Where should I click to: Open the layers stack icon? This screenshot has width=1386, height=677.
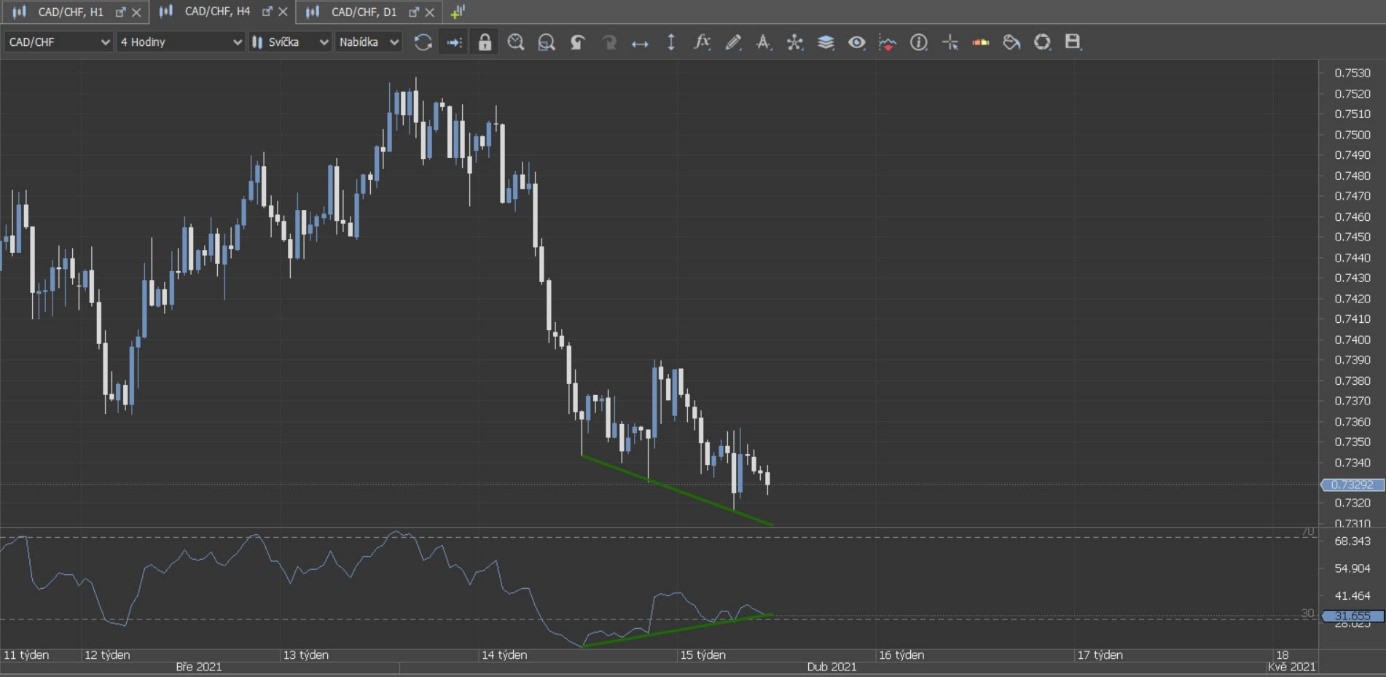[826, 42]
